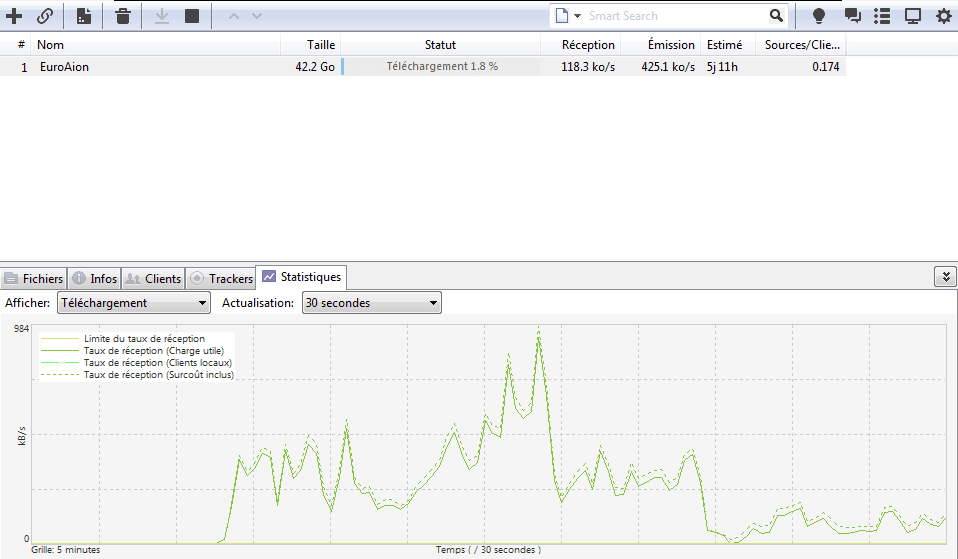The width and height of the screenshot is (958, 559).
Task: Sort list by Taille column header
Action: (321, 45)
